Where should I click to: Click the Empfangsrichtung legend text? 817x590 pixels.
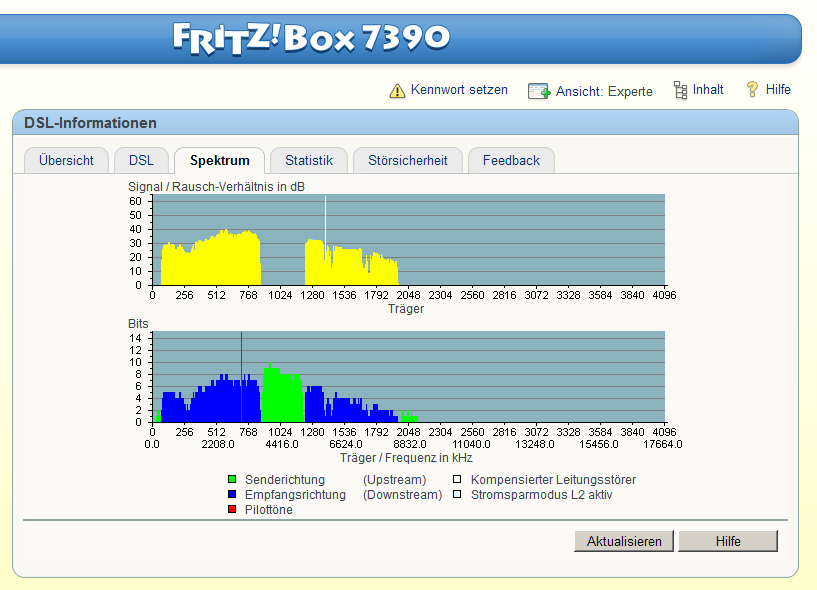point(295,495)
